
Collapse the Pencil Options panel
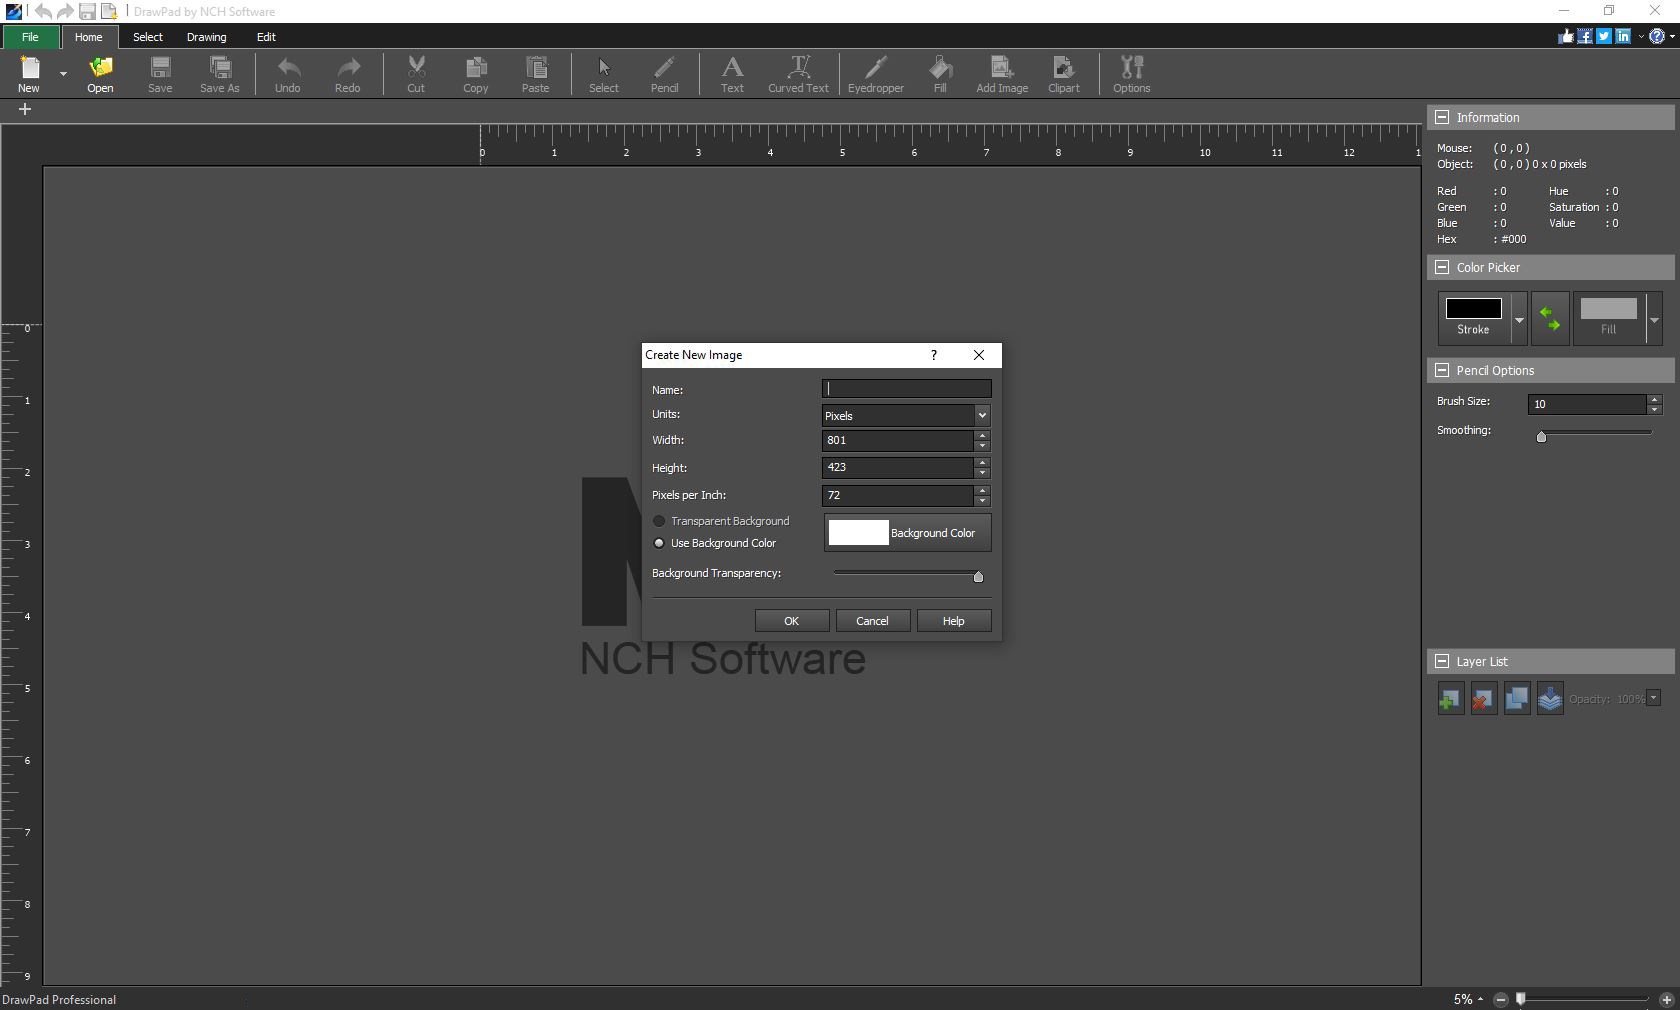[1443, 370]
